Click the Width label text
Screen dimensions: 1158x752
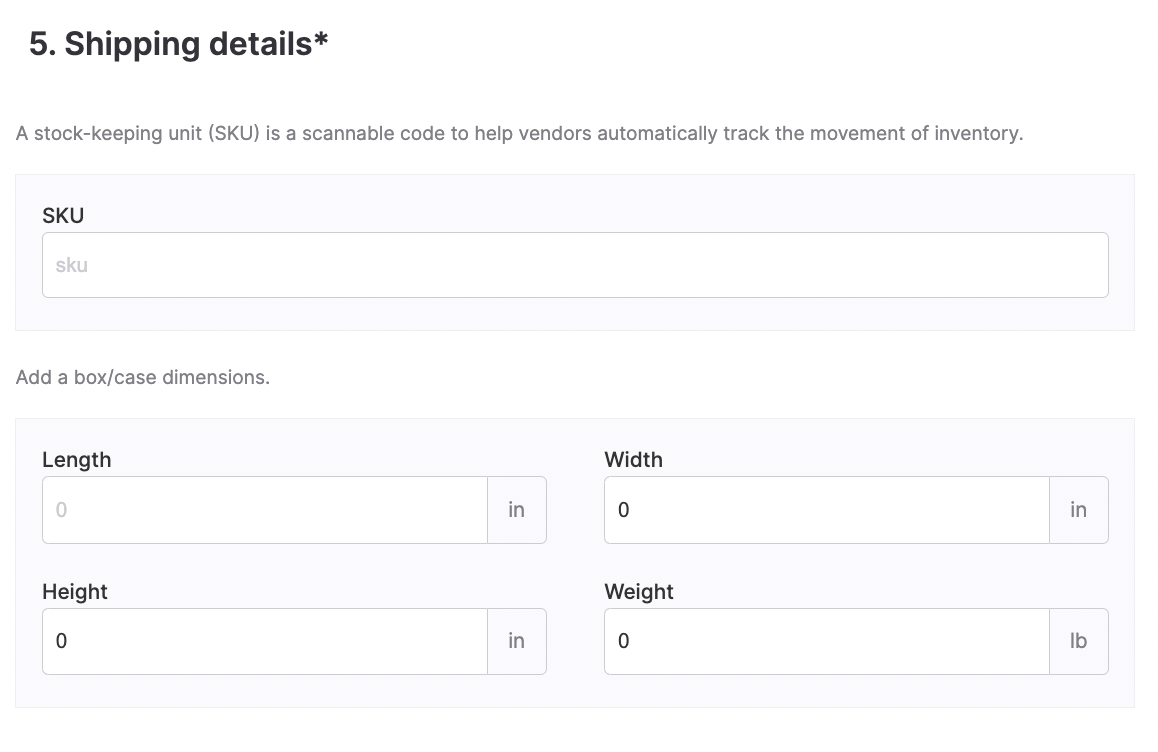tap(634, 459)
